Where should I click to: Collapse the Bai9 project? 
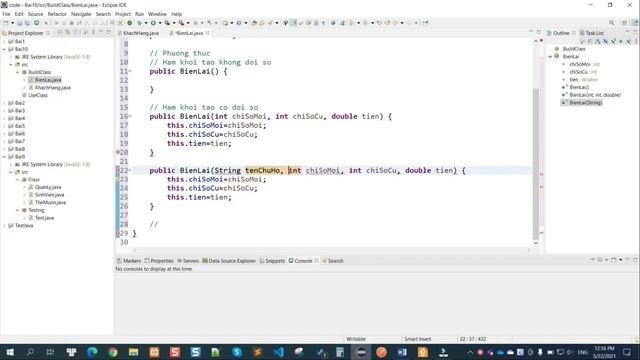tap(4, 157)
